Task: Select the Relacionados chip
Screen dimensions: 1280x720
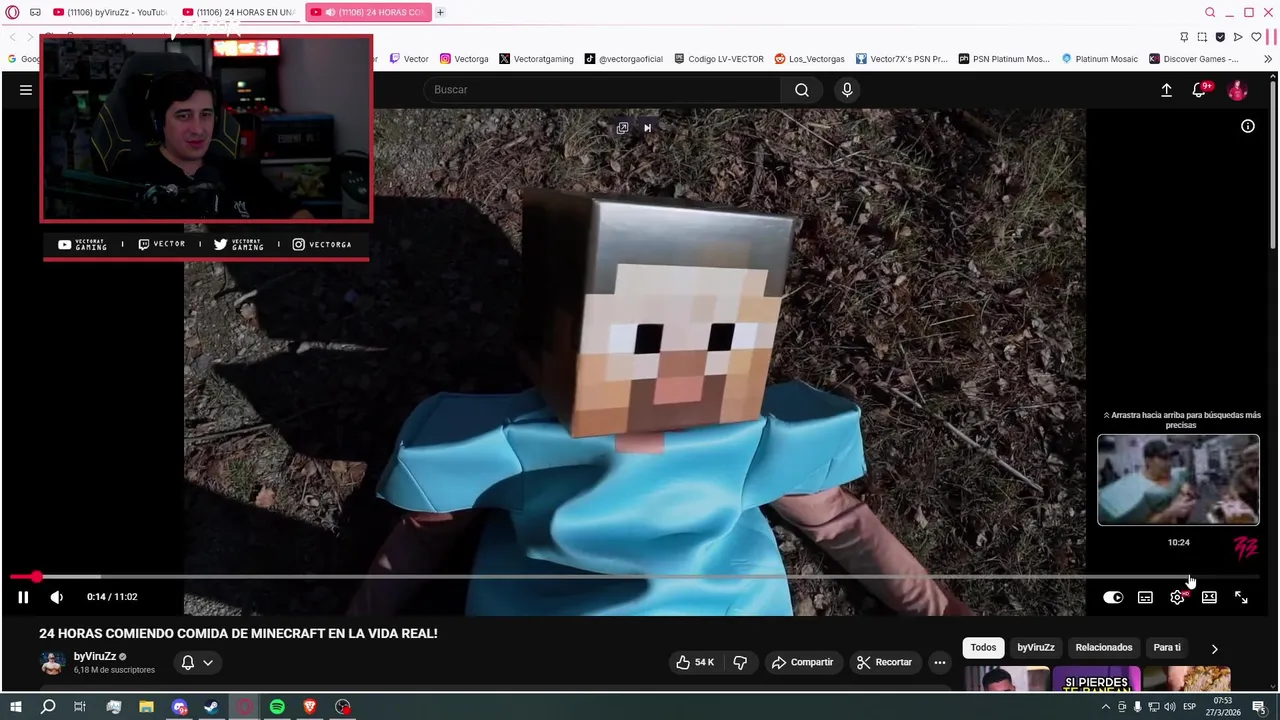Action: pyautogui.click(x=1104, y=647)
